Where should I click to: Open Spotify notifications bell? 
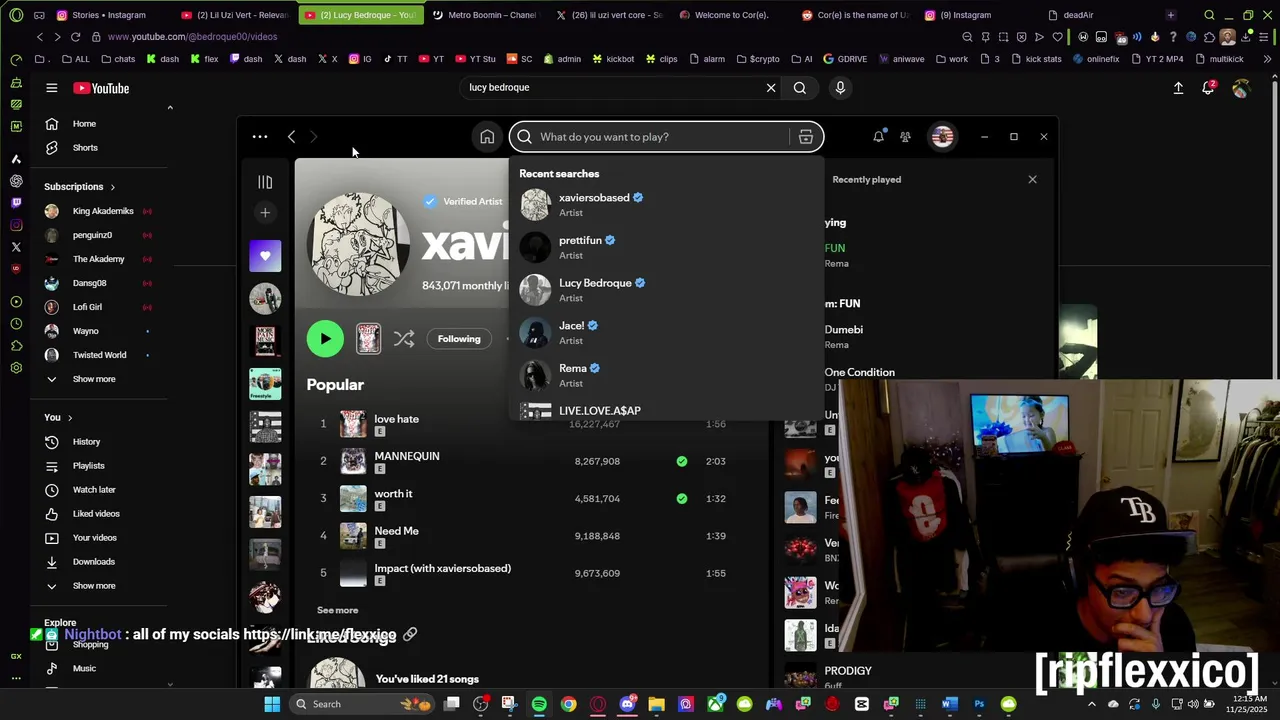(x=878, y=137)
